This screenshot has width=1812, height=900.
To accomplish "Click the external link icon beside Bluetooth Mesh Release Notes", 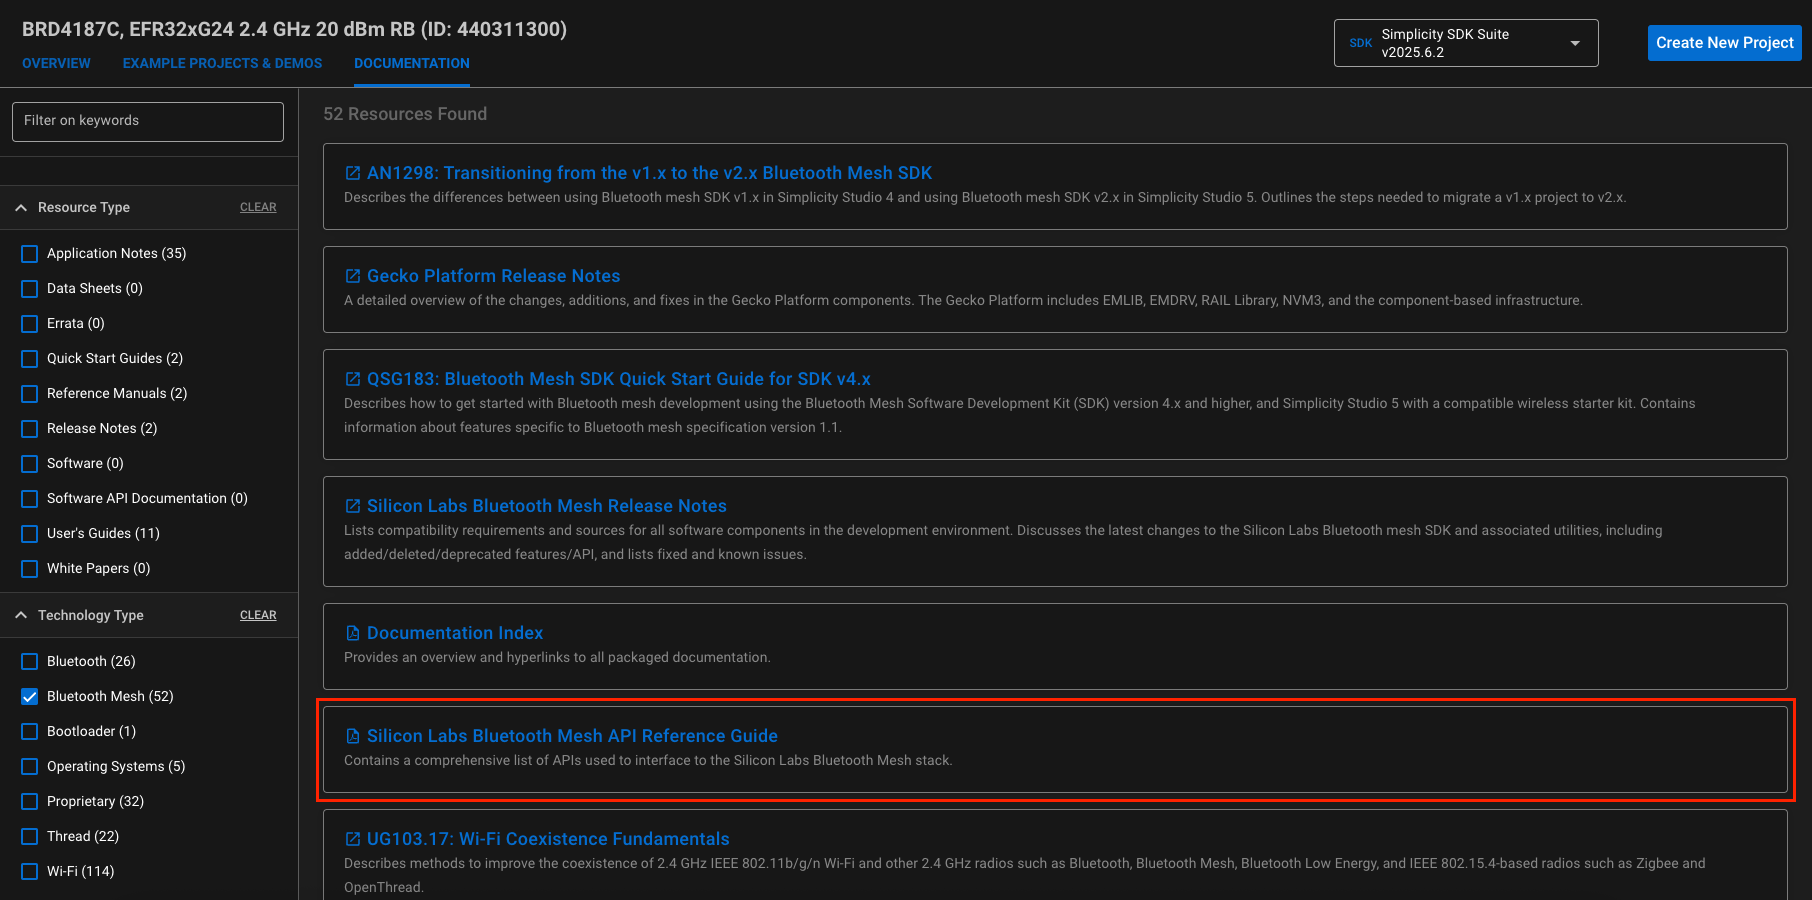I will tap(352, 505).
